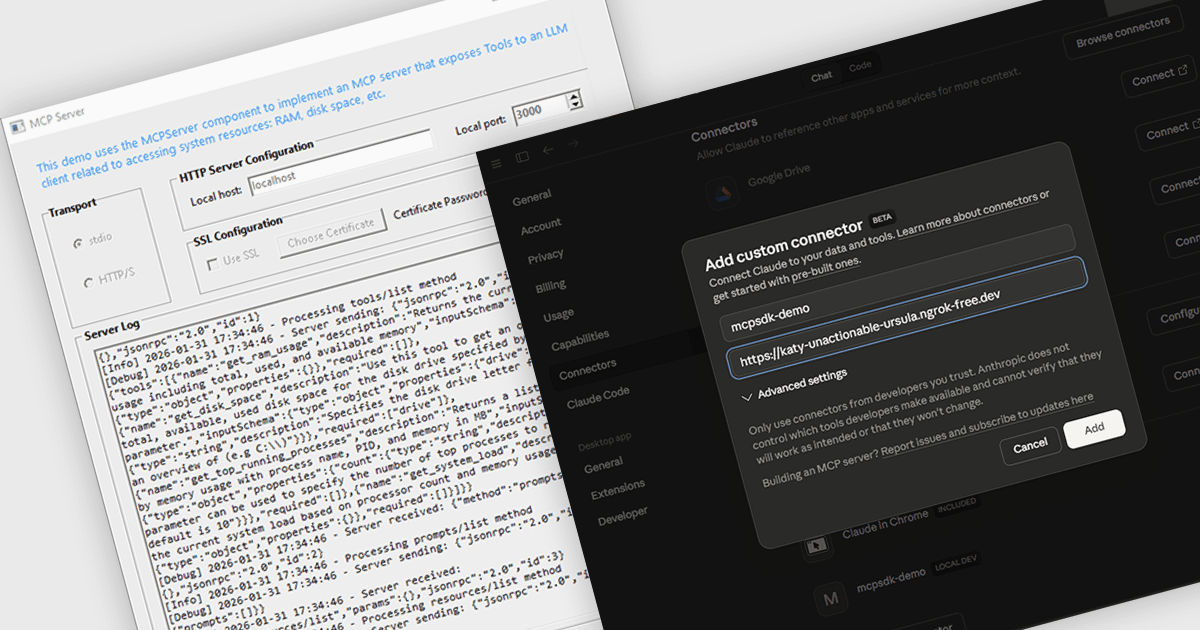Click the Connectors page heading

[724, 129]
